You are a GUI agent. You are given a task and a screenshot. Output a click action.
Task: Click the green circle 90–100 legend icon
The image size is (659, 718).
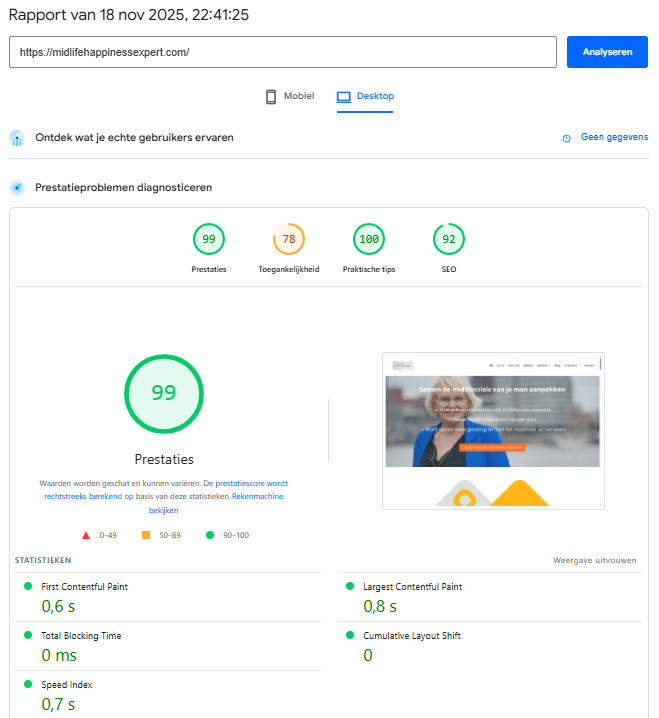(x=210, y=535)
